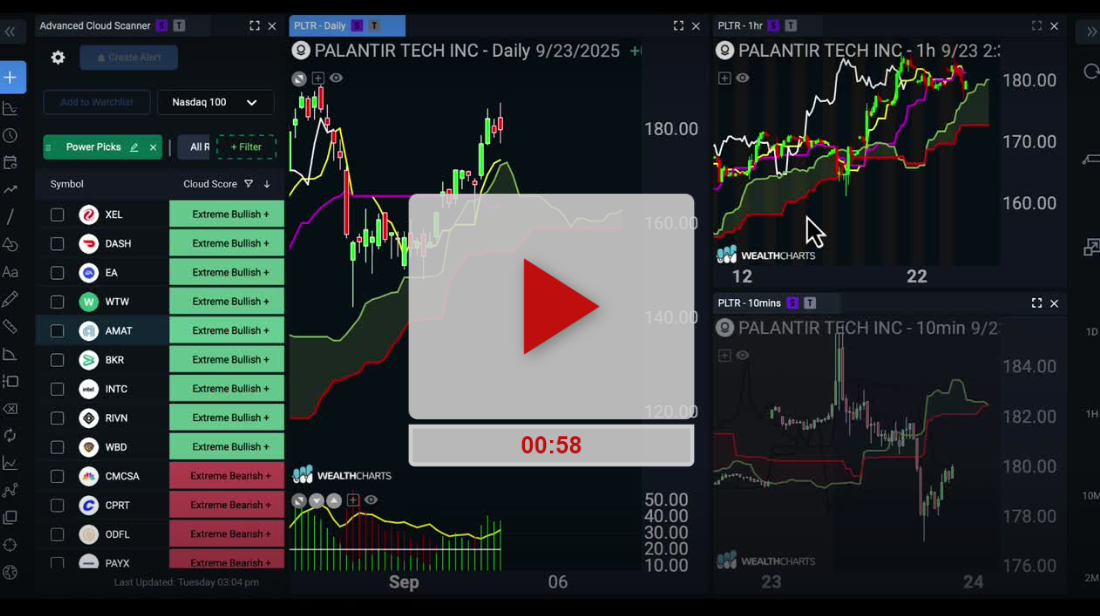Click the T badge on PLTR 1hr tab
1100x616 pixels.
791,26
